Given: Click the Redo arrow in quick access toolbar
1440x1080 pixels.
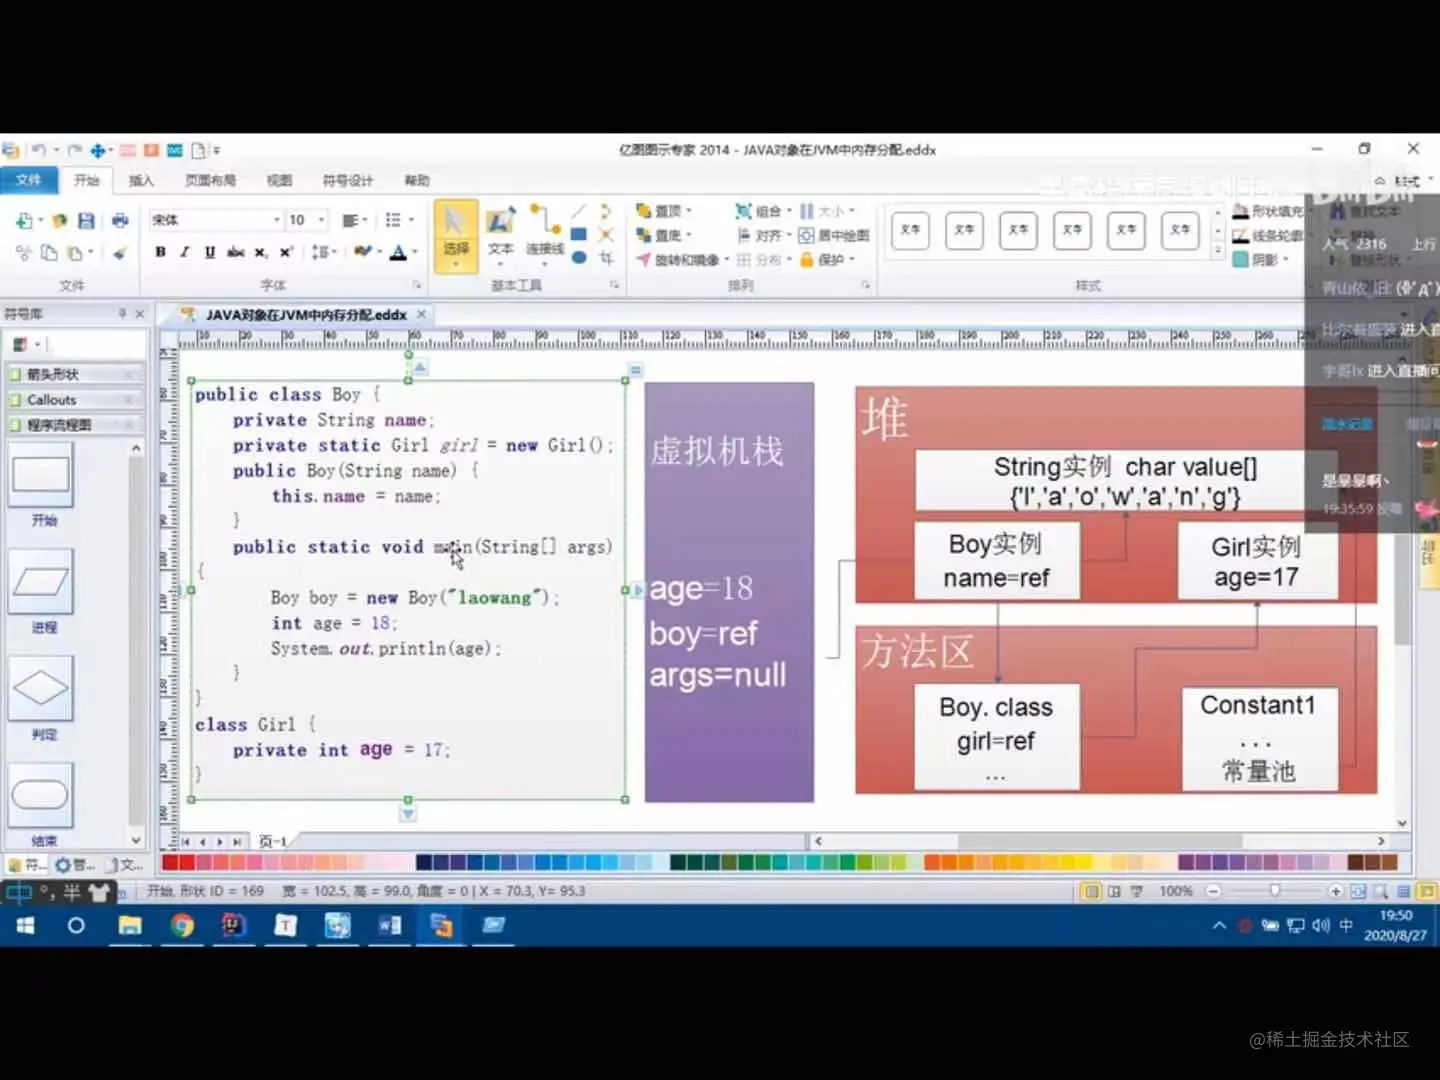Looking at the screenshot, I should click(x=74, y=150).
